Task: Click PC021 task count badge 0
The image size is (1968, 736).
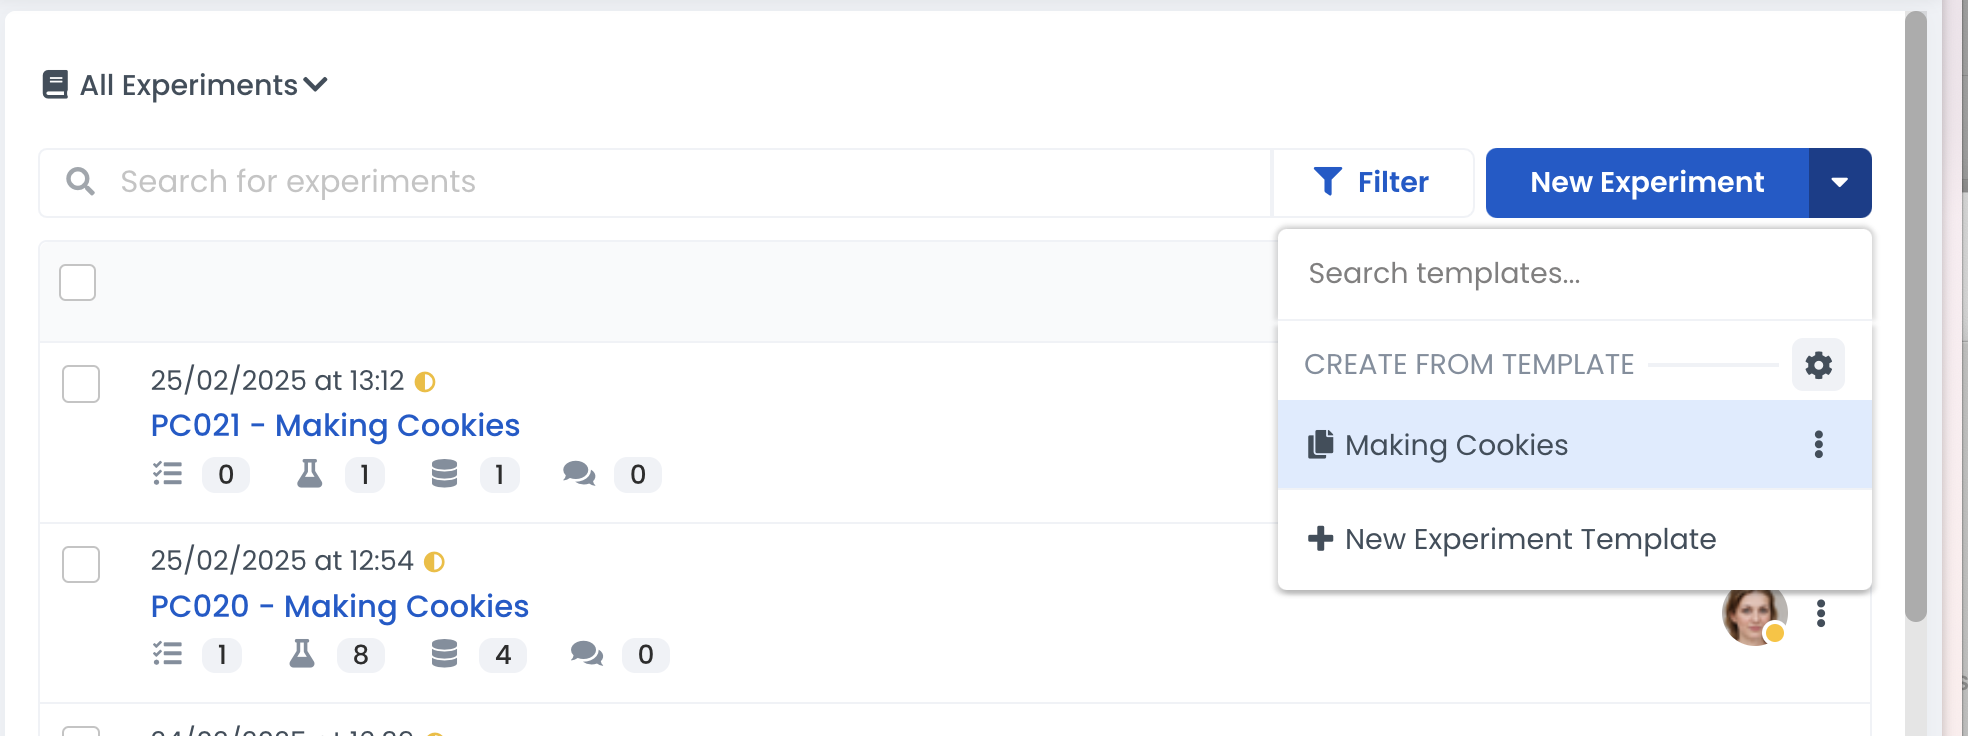Action: coord(226,475)
